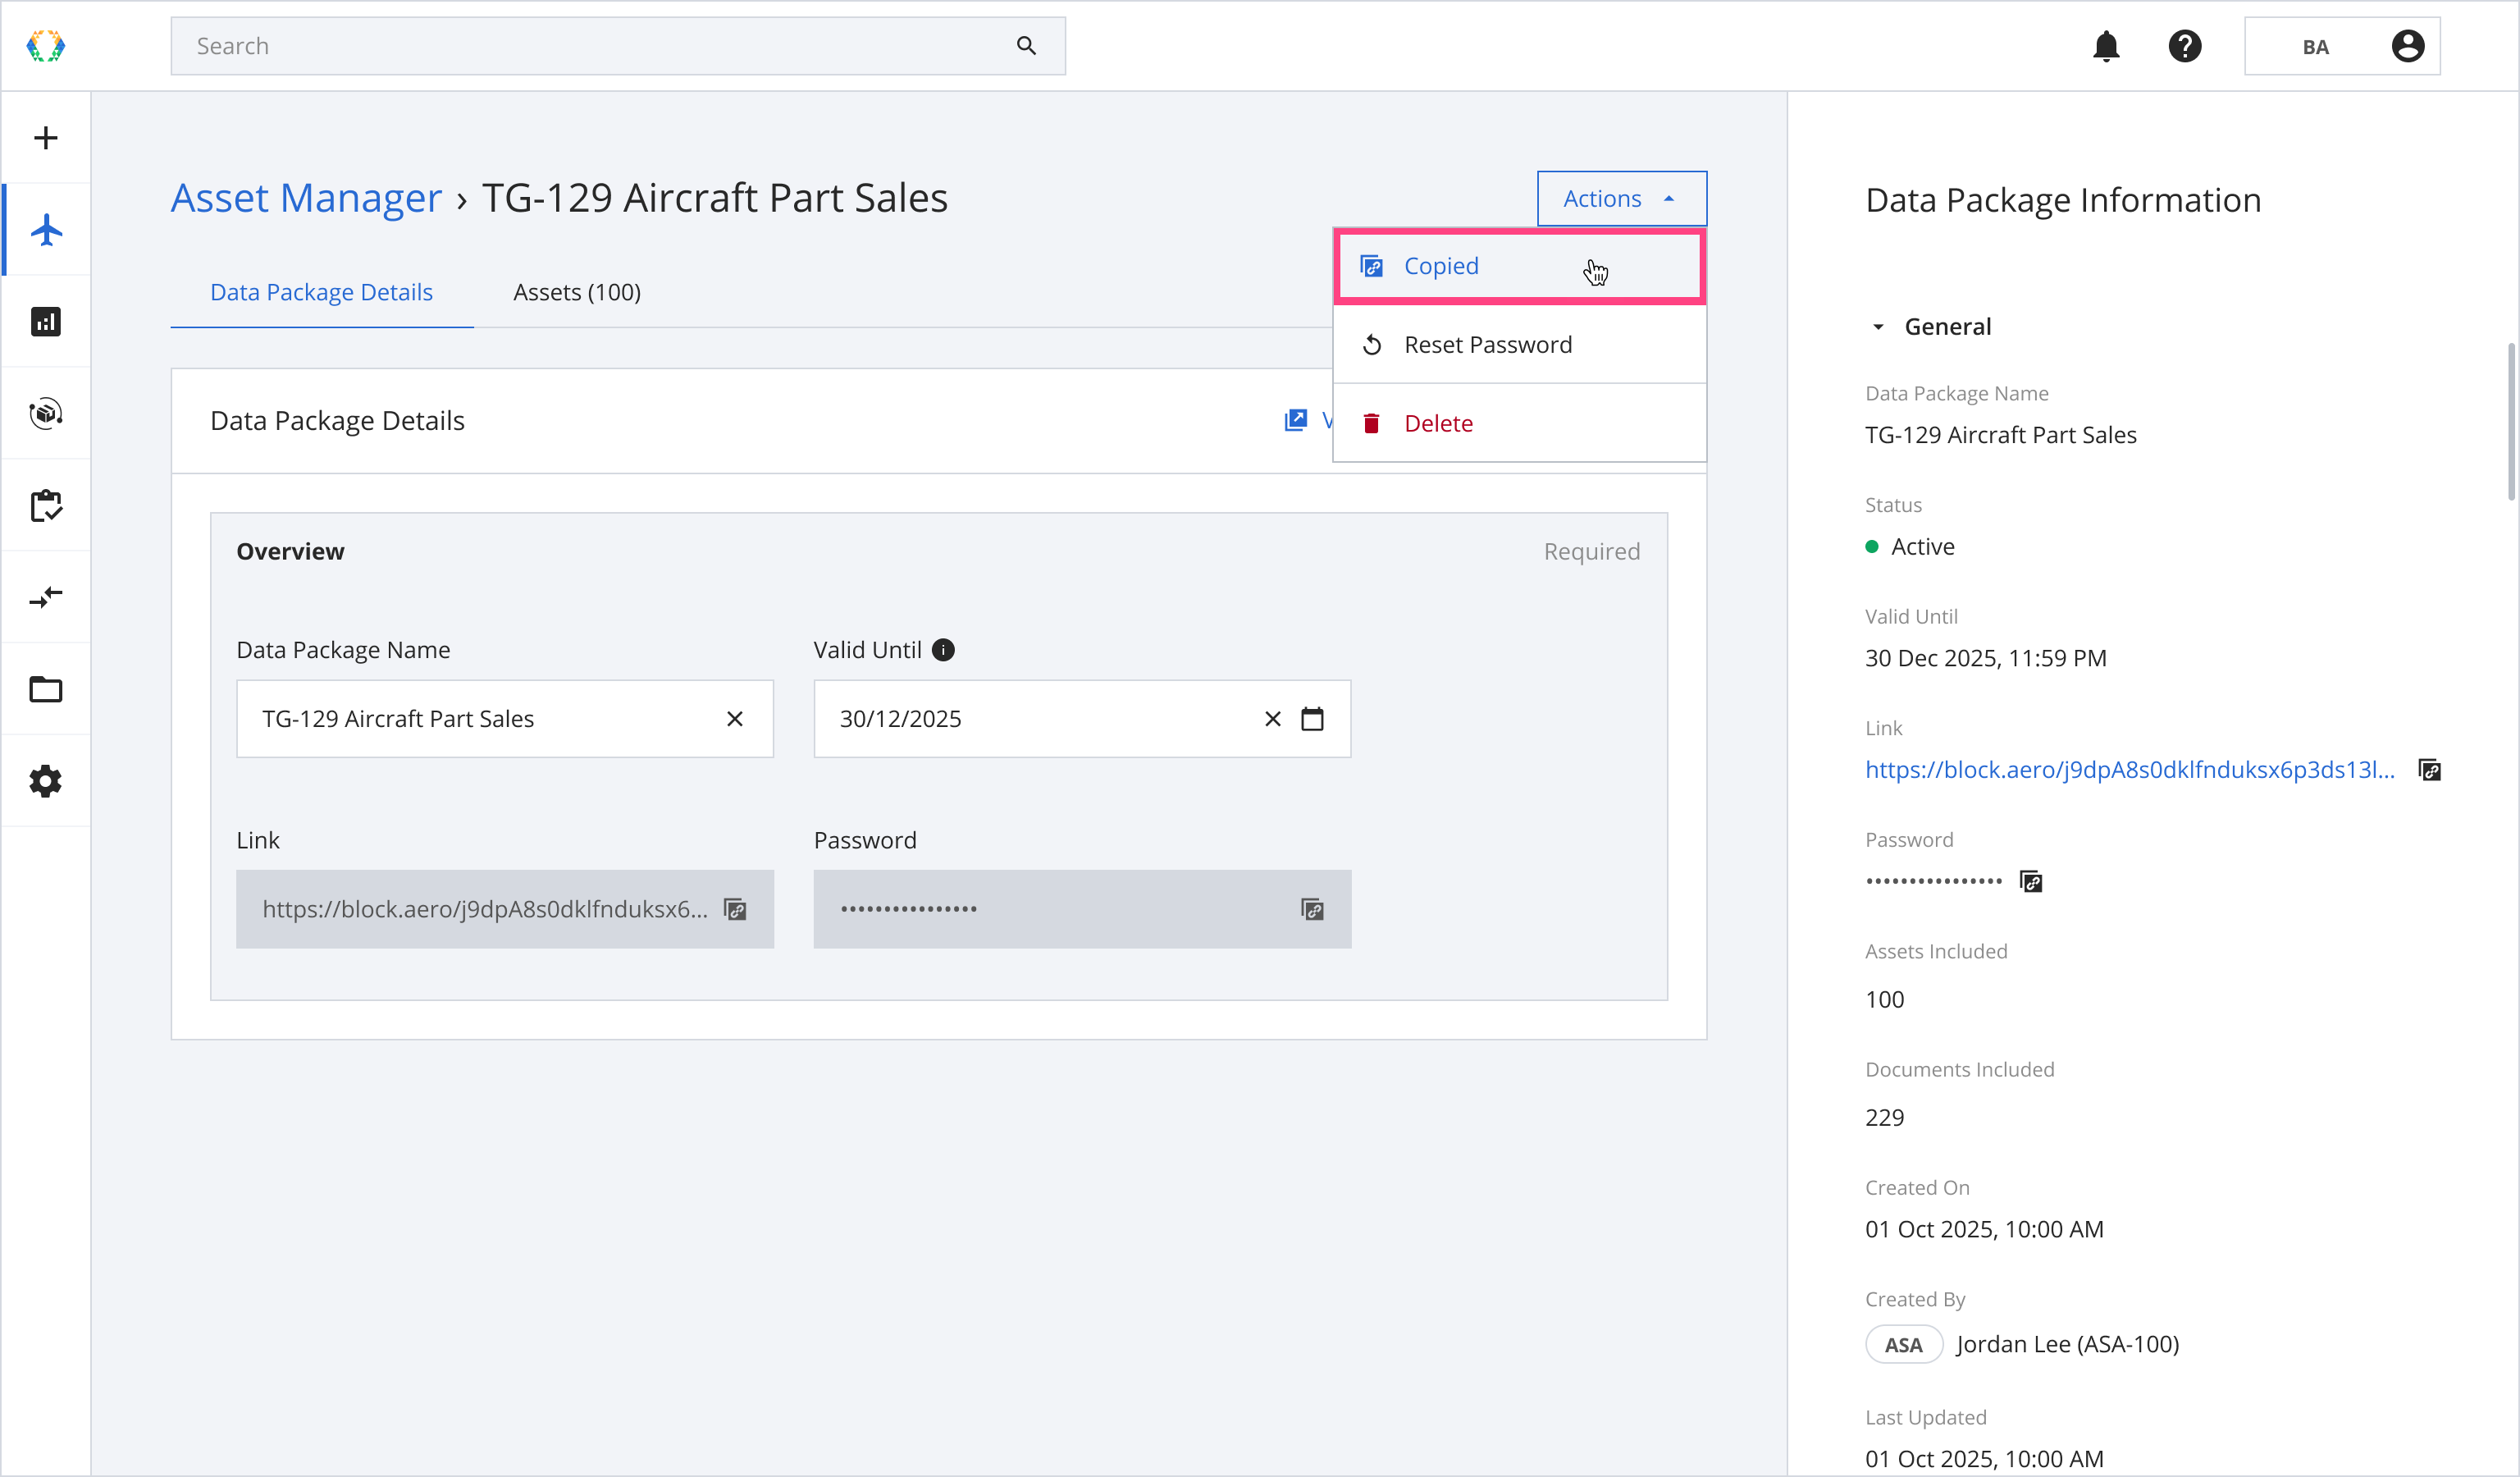Click the airplane Asset Manager sidebar icon
This screenshot has height=1477, width=2520.
pos(46,230)
